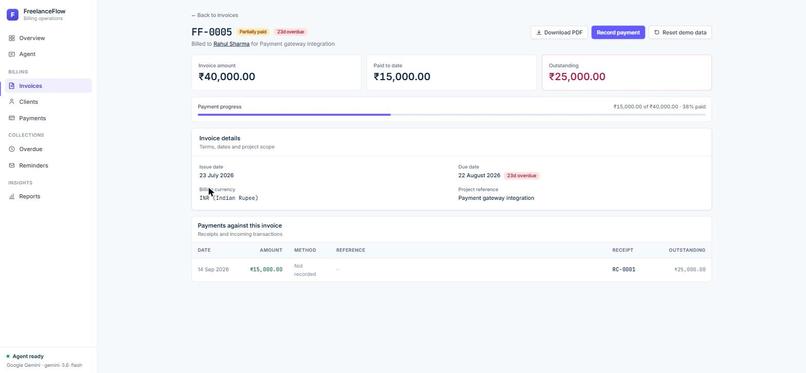Viewport: 806px width, 373px height.
Task: Click the Record payment button
Action: click(x=618, y=32)
